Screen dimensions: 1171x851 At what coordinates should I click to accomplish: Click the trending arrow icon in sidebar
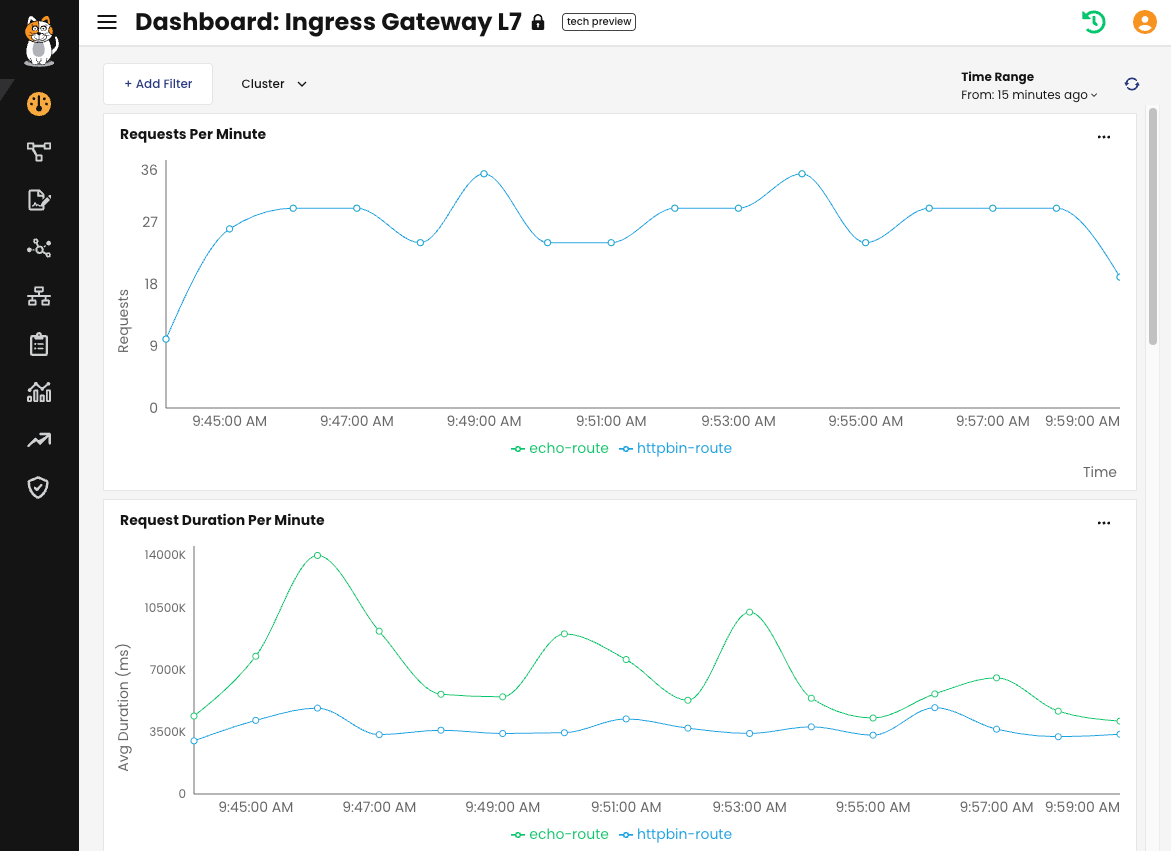click(38, 439)
